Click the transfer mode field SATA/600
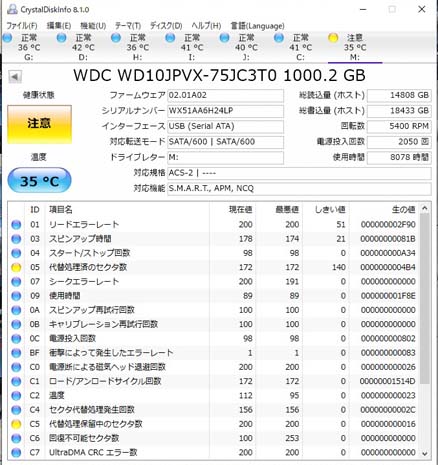The width and height of the screenshot is (438, 465). coord(225,142)
